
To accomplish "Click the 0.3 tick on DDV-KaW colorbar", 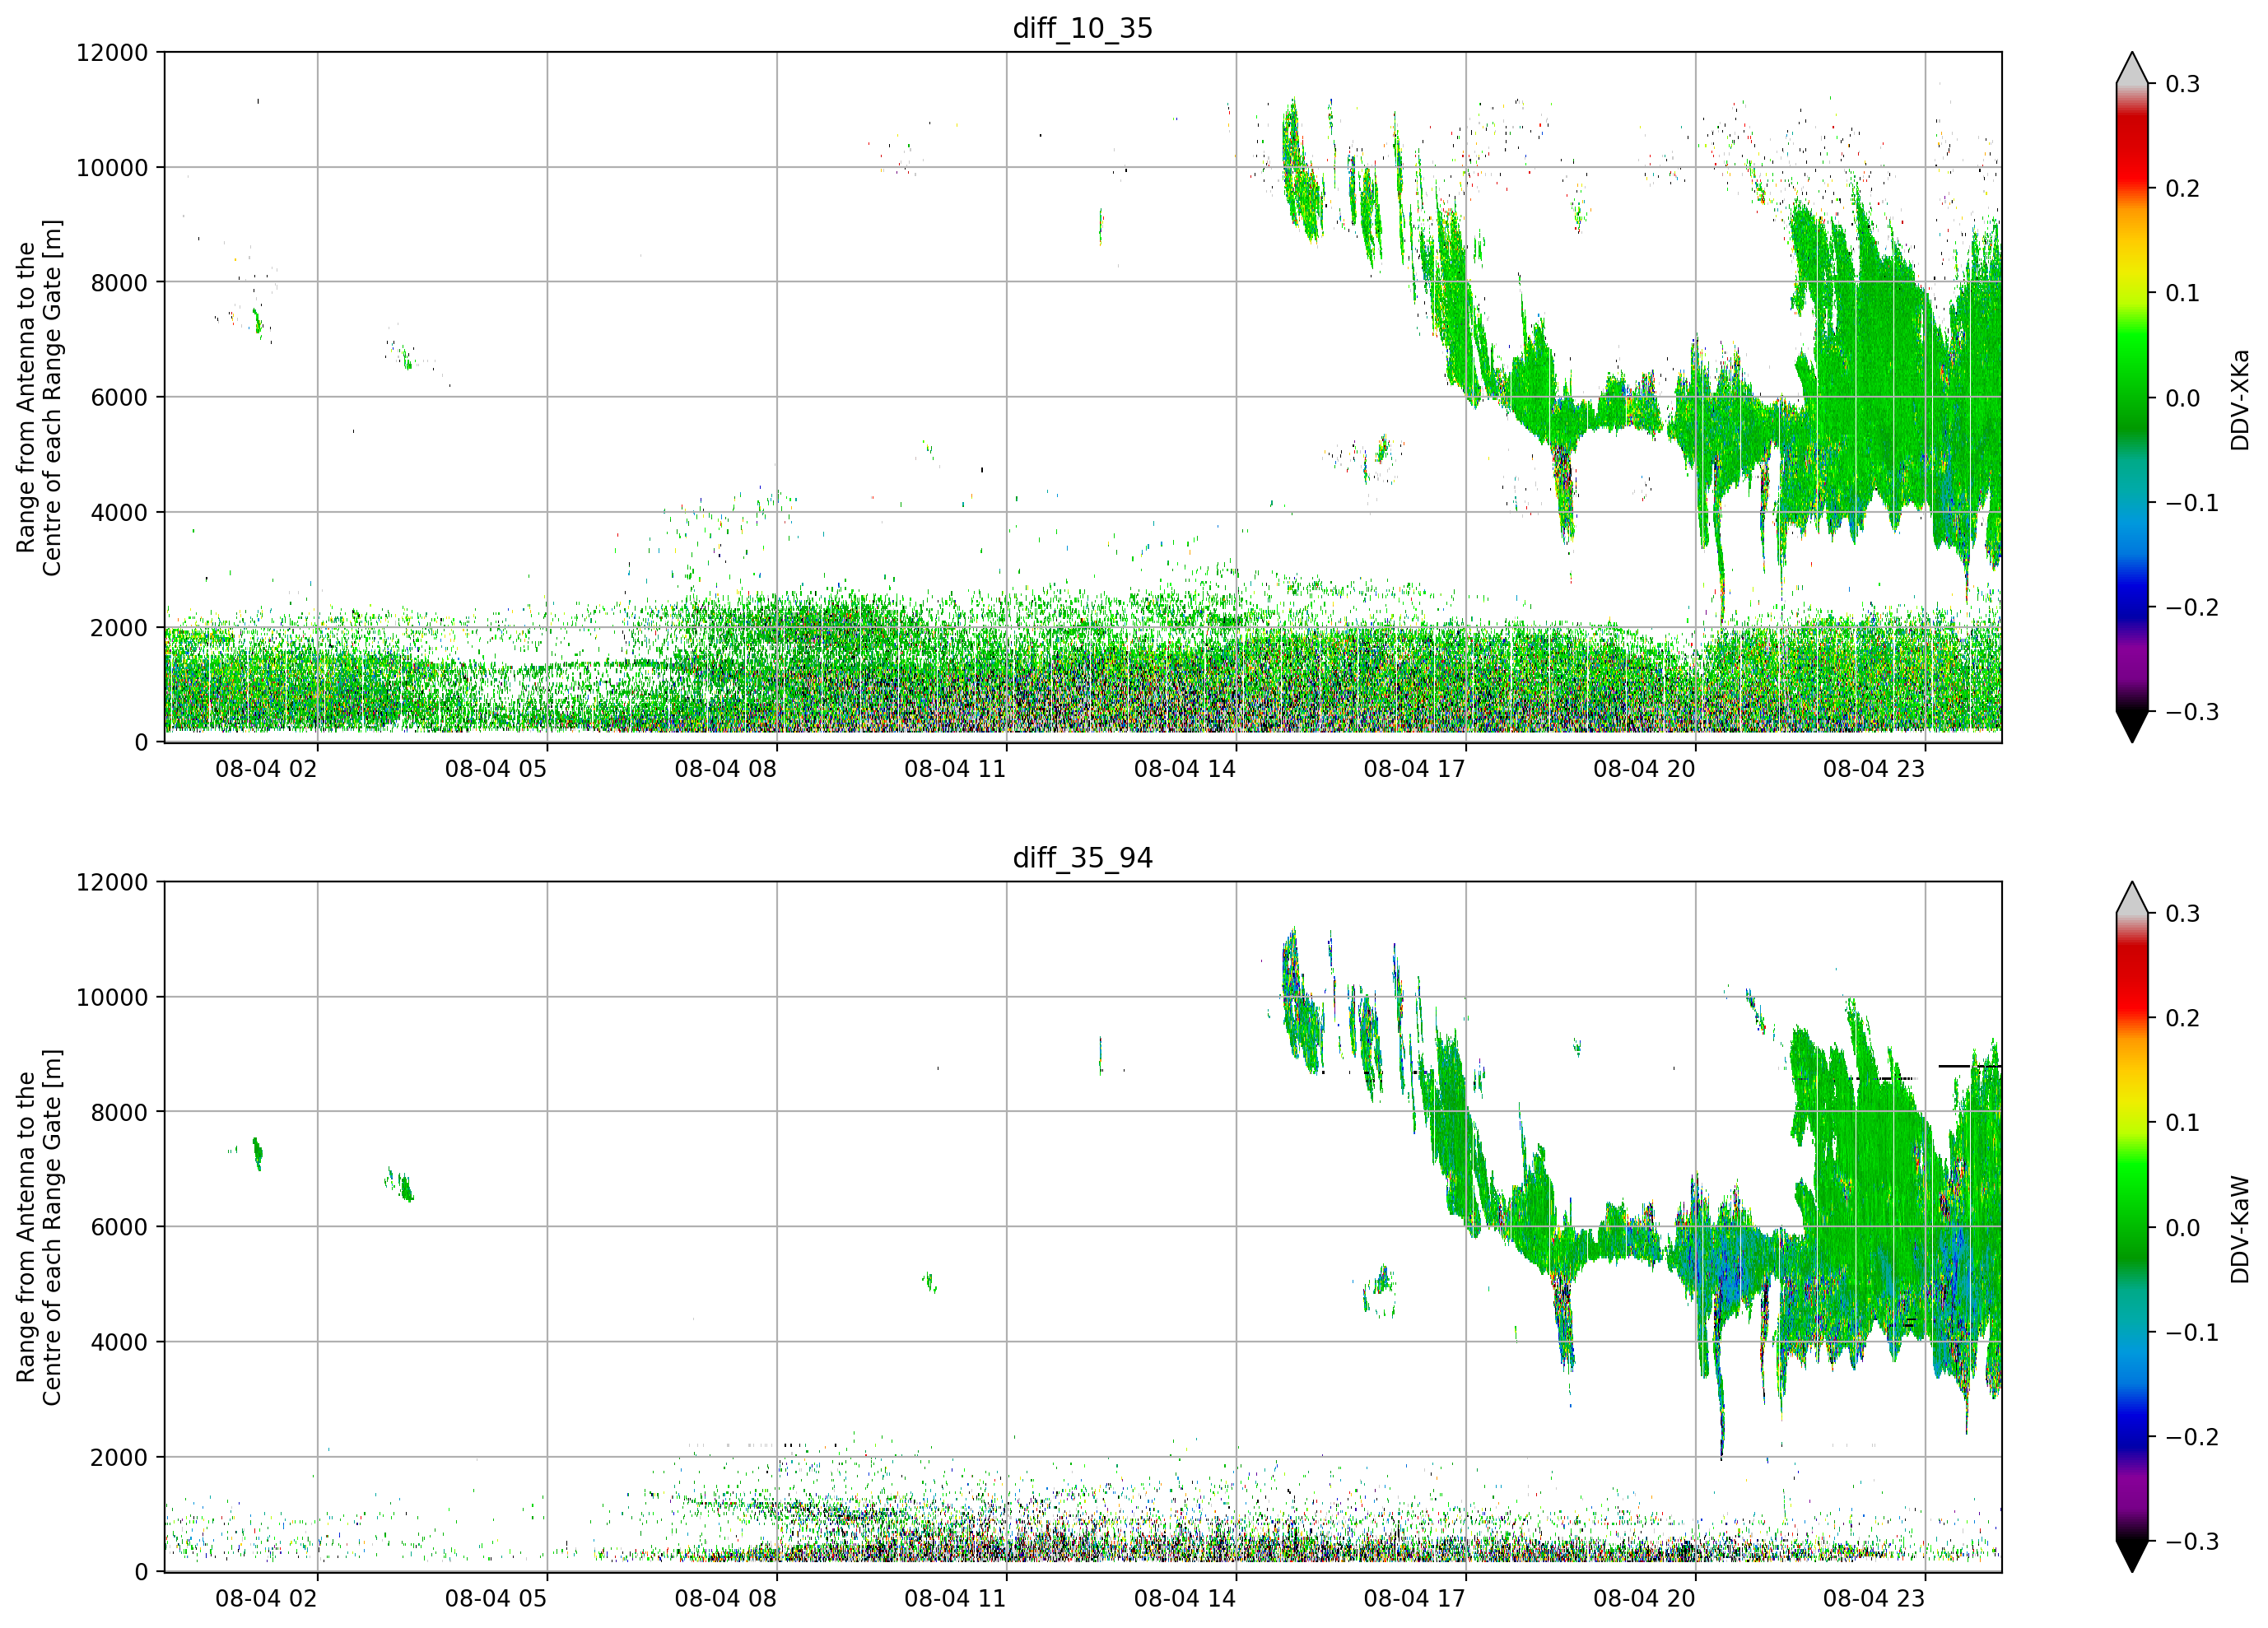I will [x=2182, y=914].
